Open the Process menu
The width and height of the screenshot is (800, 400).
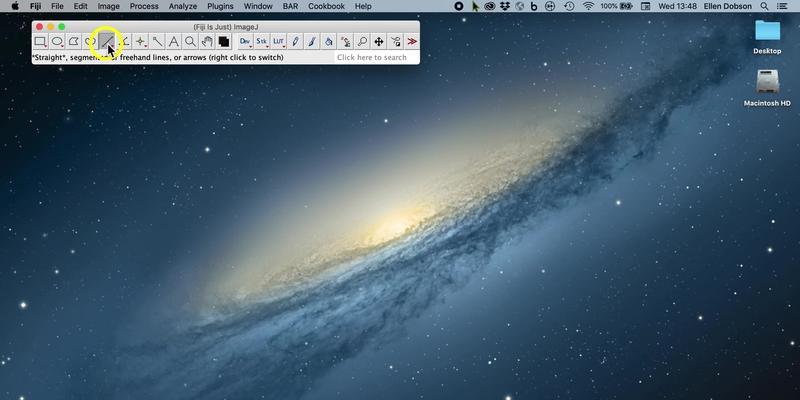pos(144,6)
